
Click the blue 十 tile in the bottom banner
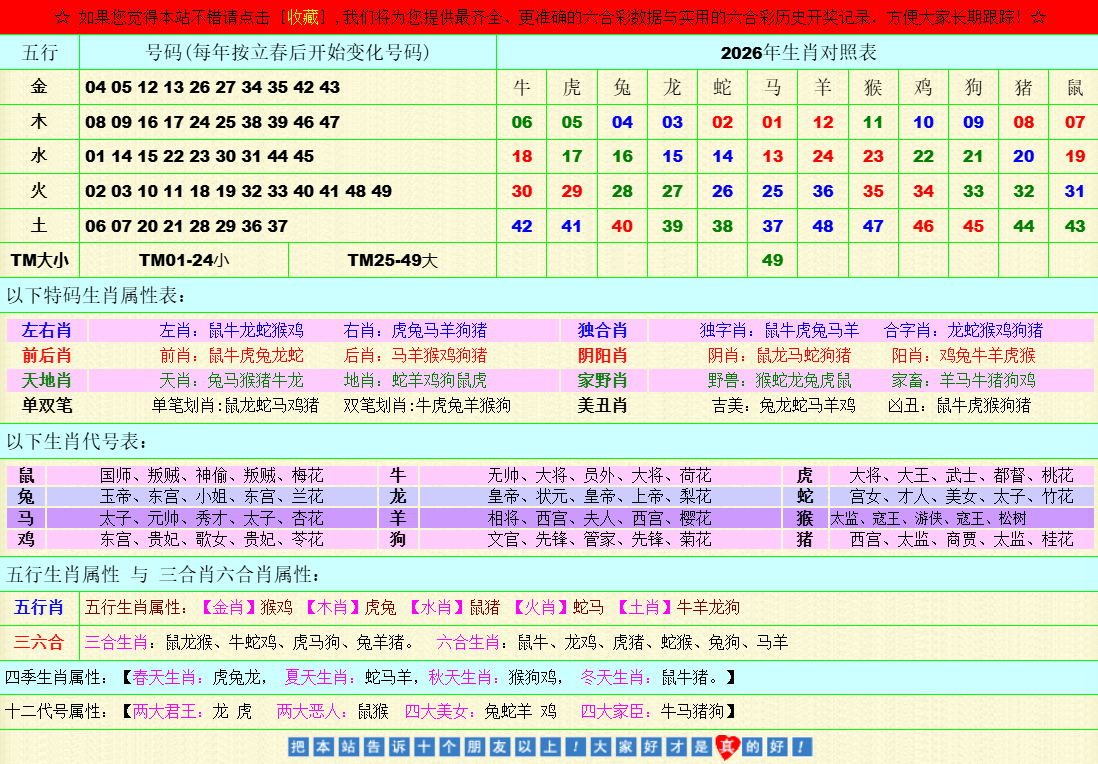423,747
